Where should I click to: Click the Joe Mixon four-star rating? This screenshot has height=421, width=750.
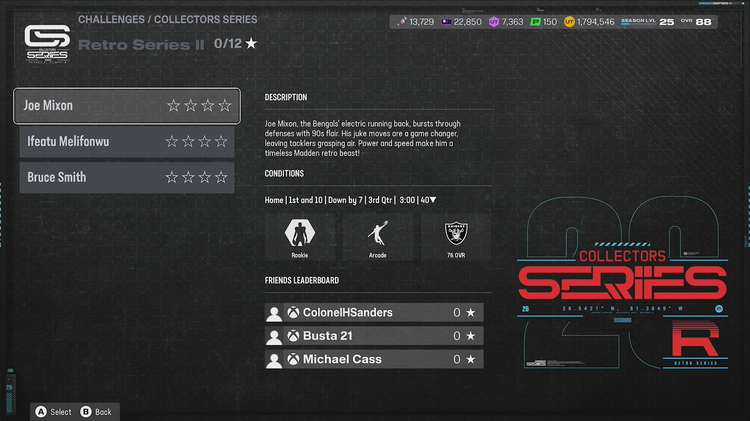pos(198,106)
